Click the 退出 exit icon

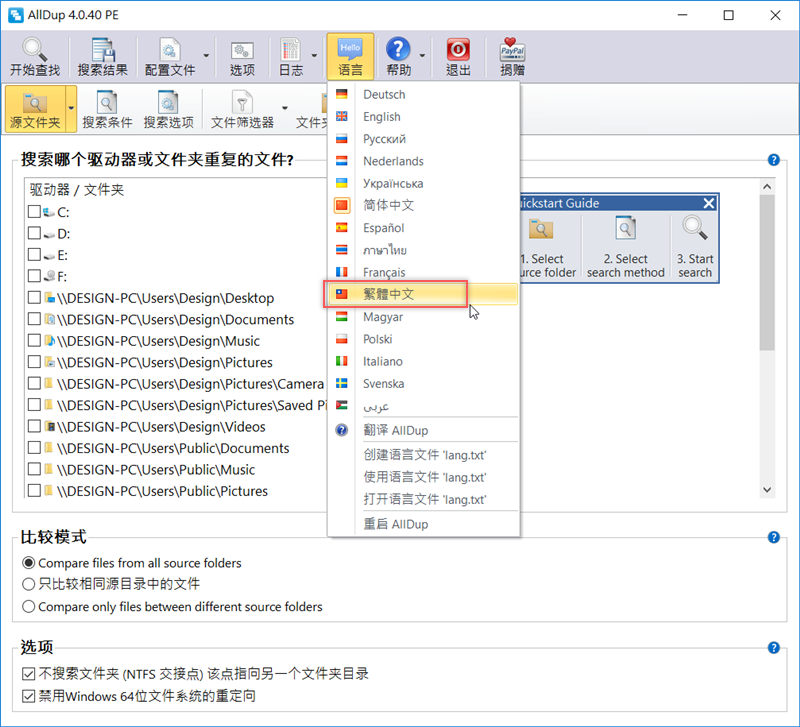pyautogui.click(x=458, y=57)
